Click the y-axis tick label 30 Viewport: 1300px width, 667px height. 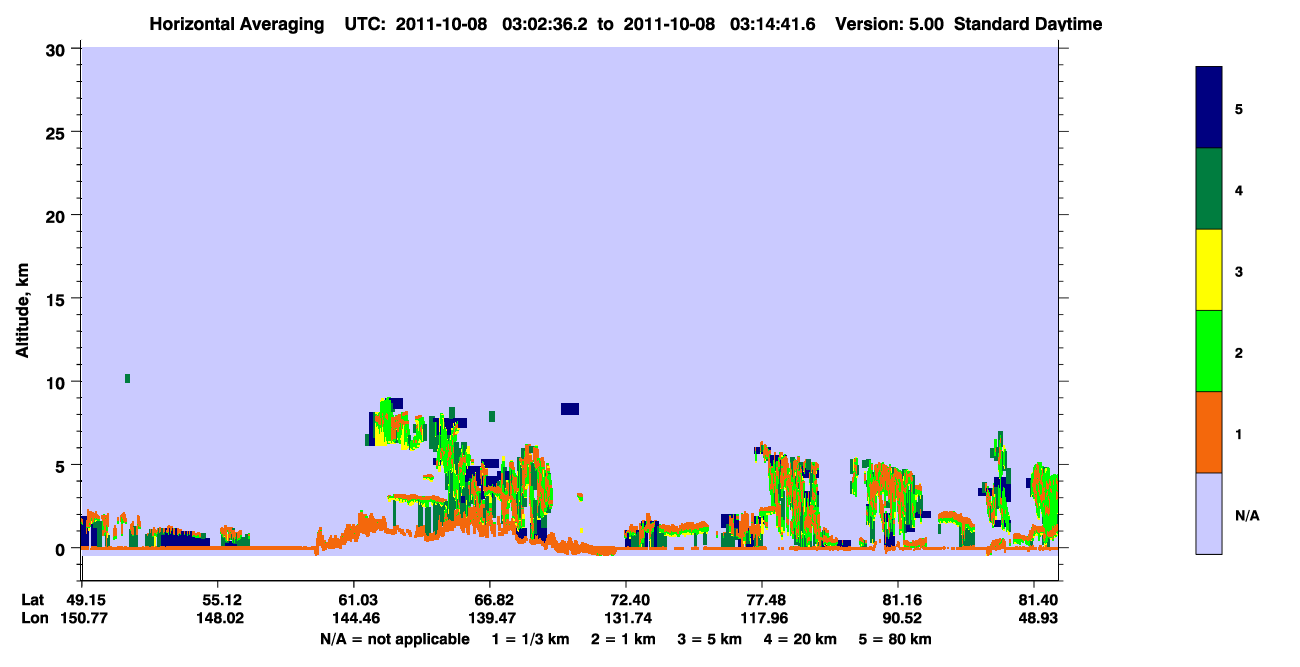coord(58,49)
